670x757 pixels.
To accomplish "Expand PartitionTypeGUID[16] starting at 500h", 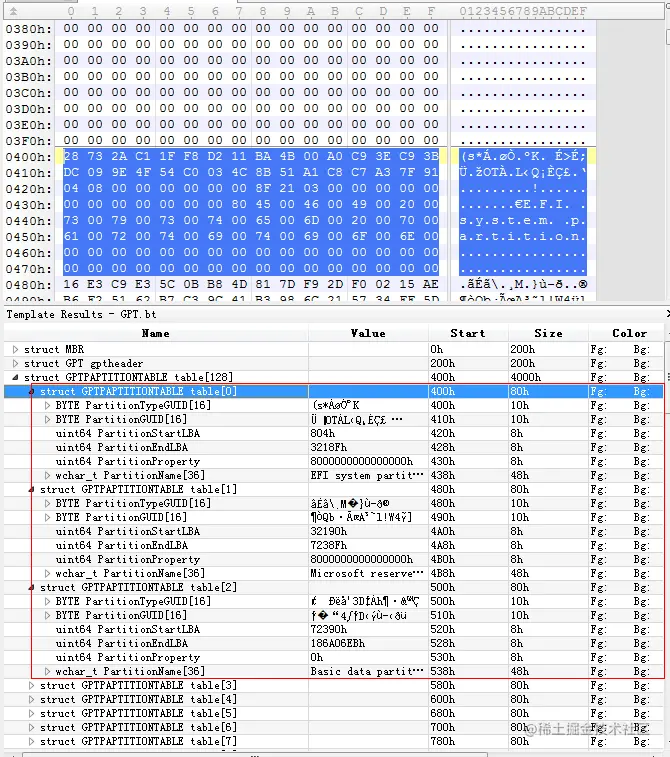I will point(47,601).
